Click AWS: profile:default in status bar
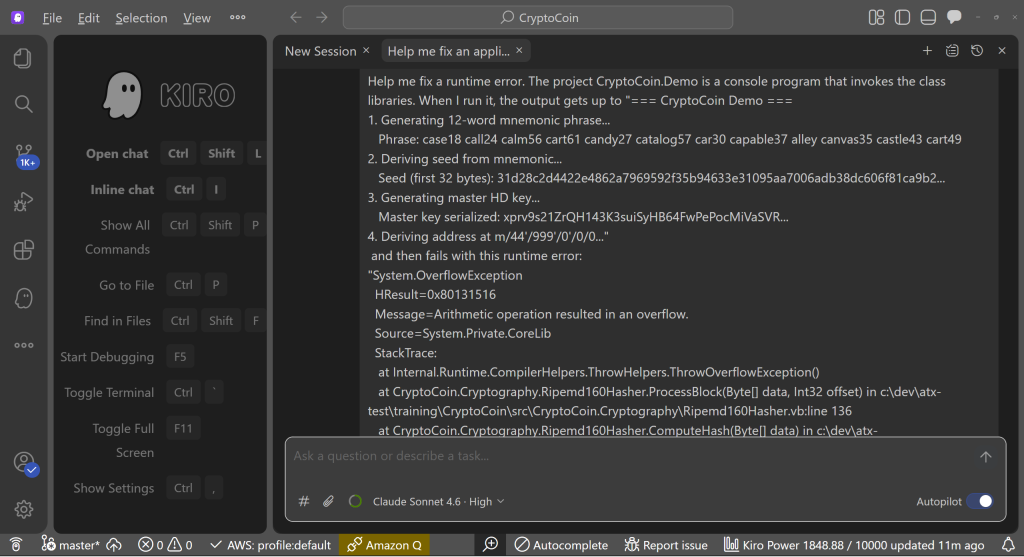1024x557 pixels. click(271, 545)
